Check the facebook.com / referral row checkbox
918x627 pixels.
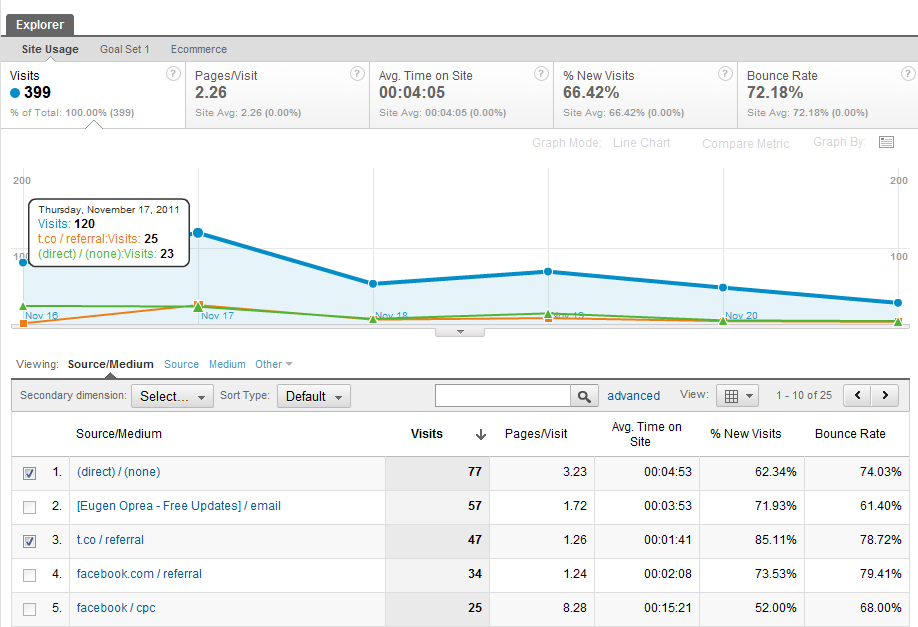[x=29, y=574]
